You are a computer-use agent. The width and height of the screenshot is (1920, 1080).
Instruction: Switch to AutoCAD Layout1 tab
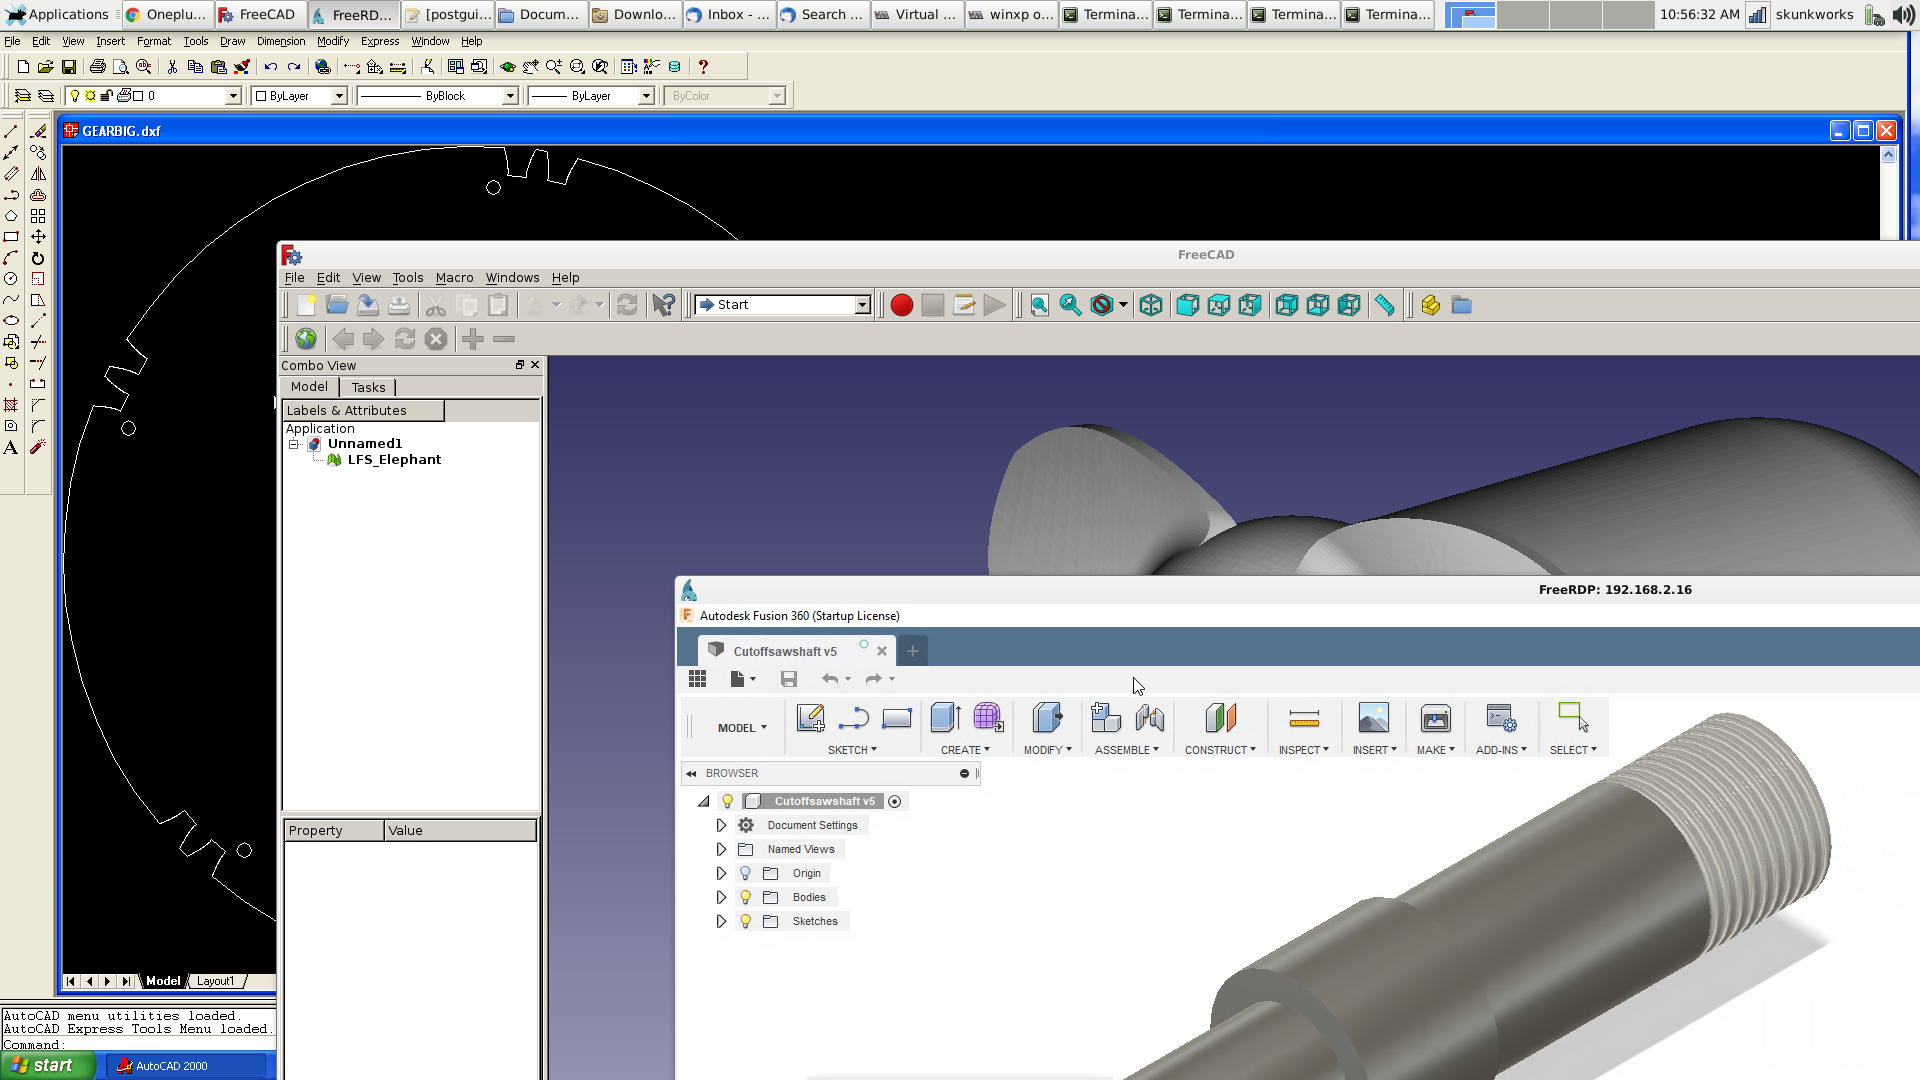pos(216,981)
